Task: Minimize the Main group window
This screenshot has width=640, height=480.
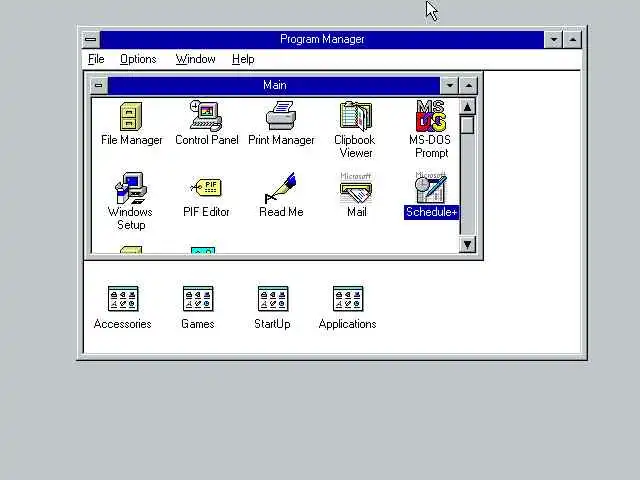Action: 449,85
